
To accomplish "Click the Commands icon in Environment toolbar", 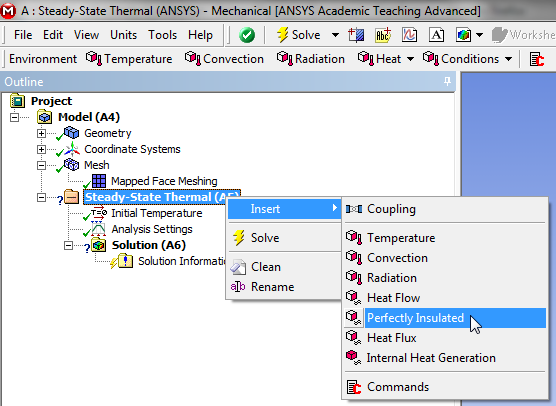I will [536, 59].
